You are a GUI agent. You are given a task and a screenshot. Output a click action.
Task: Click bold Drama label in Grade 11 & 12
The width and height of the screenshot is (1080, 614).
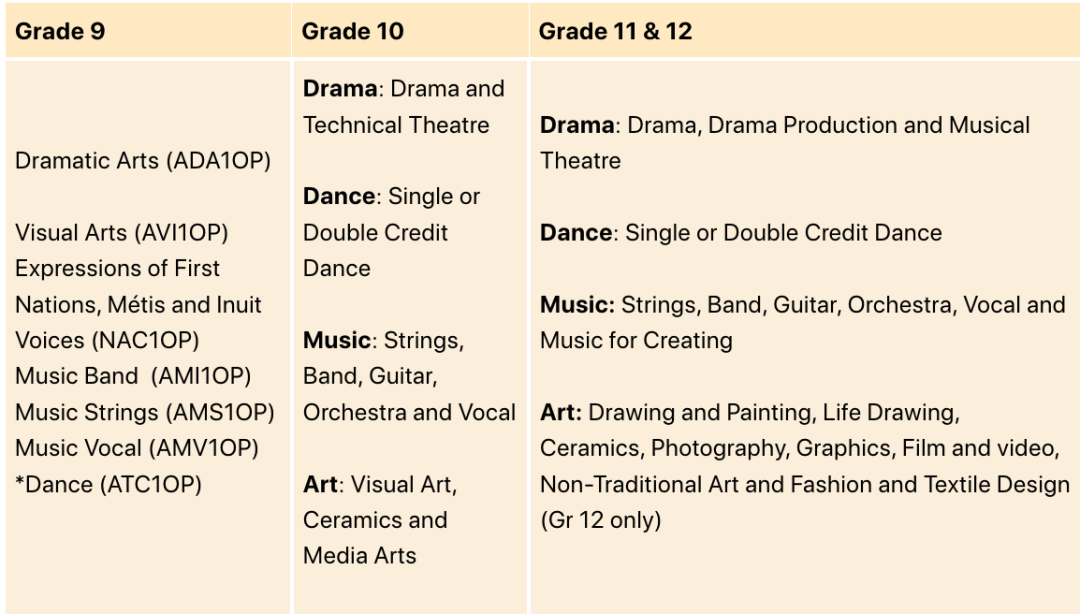pos(577,125)
